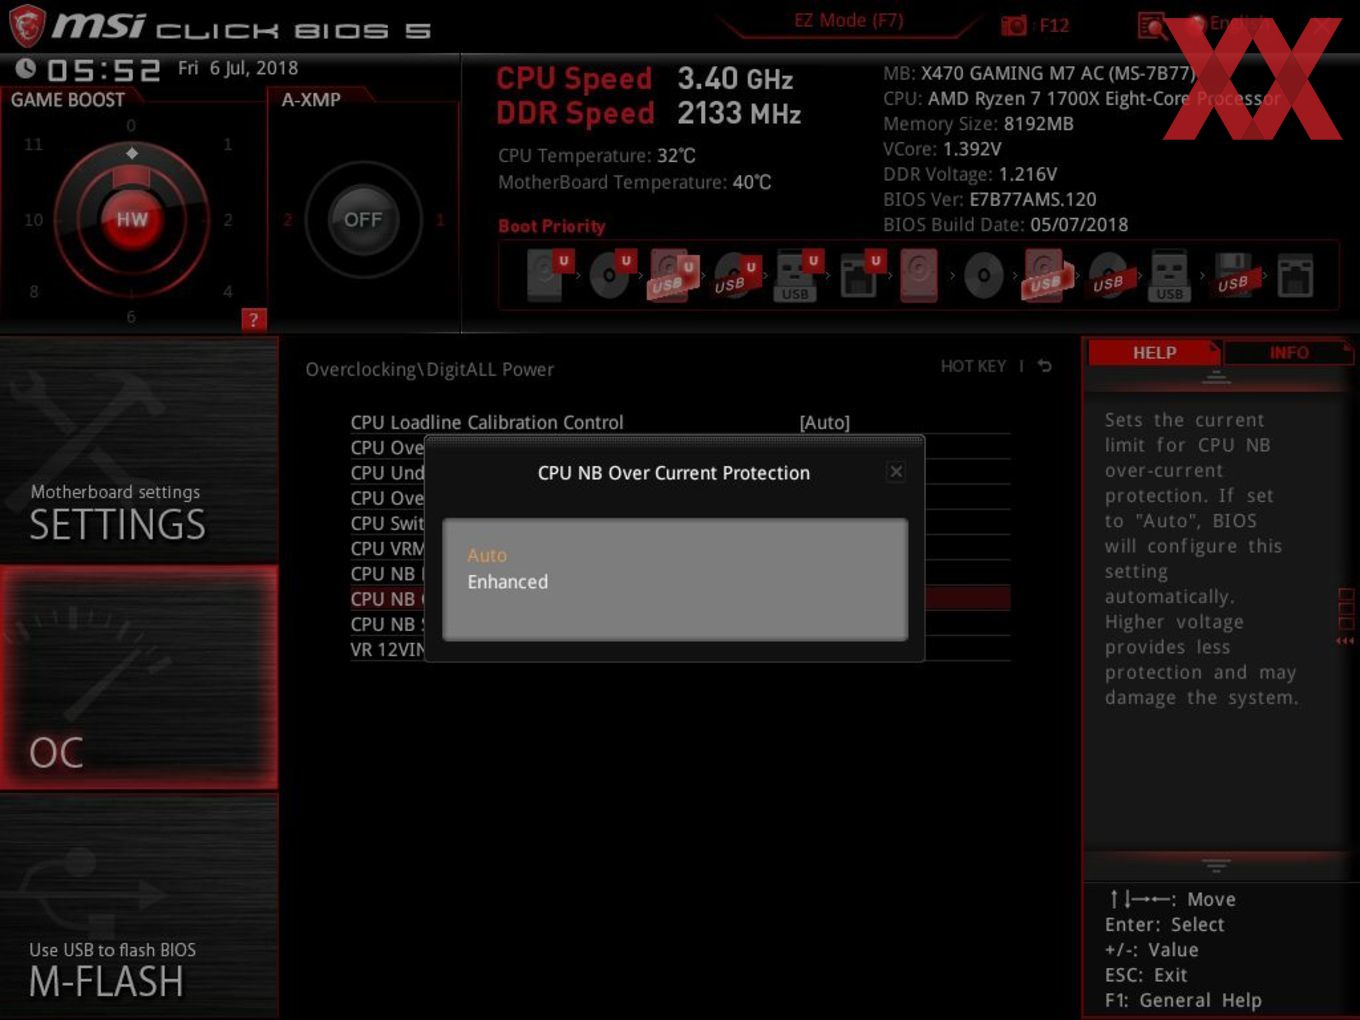Click the MotherBoard Temperature 40°C reading
The width and height of the screenshot is (1360, 1020).
click(635, 182)
